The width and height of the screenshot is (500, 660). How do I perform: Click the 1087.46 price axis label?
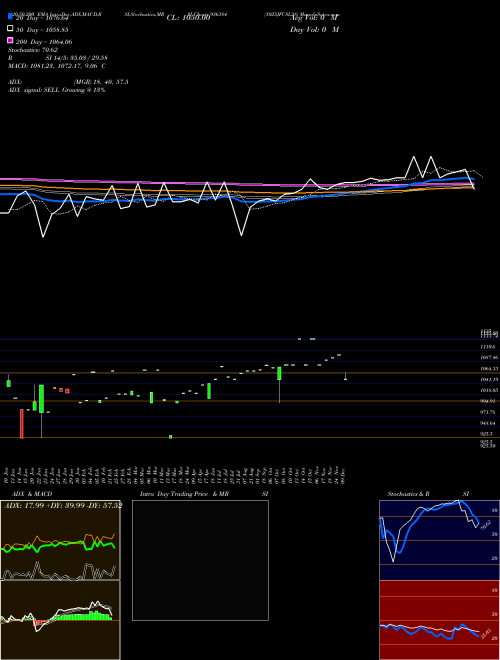click(x=489, y=357)
